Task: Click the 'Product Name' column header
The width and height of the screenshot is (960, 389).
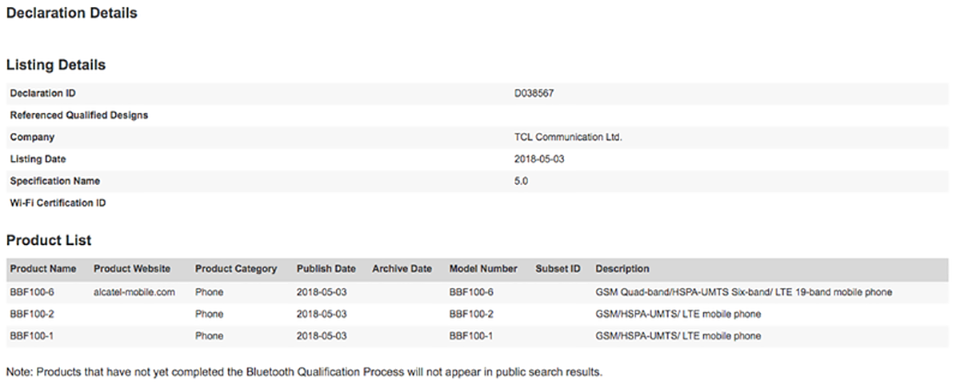Action: tap(43, 269)
